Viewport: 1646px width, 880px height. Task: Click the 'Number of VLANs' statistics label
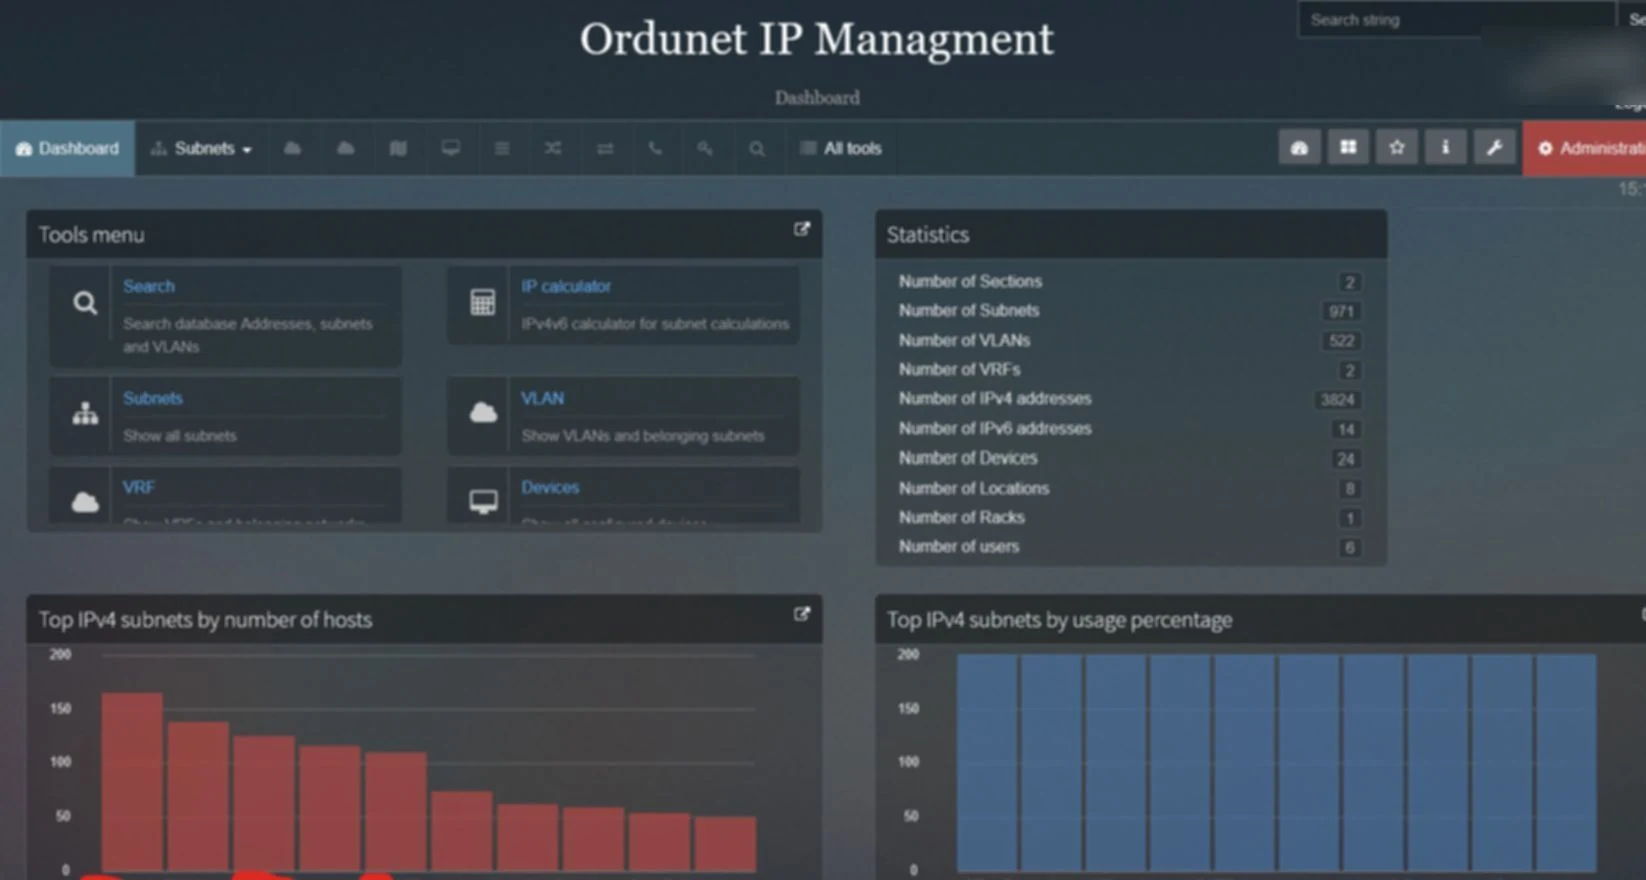[x=964, y=341]
